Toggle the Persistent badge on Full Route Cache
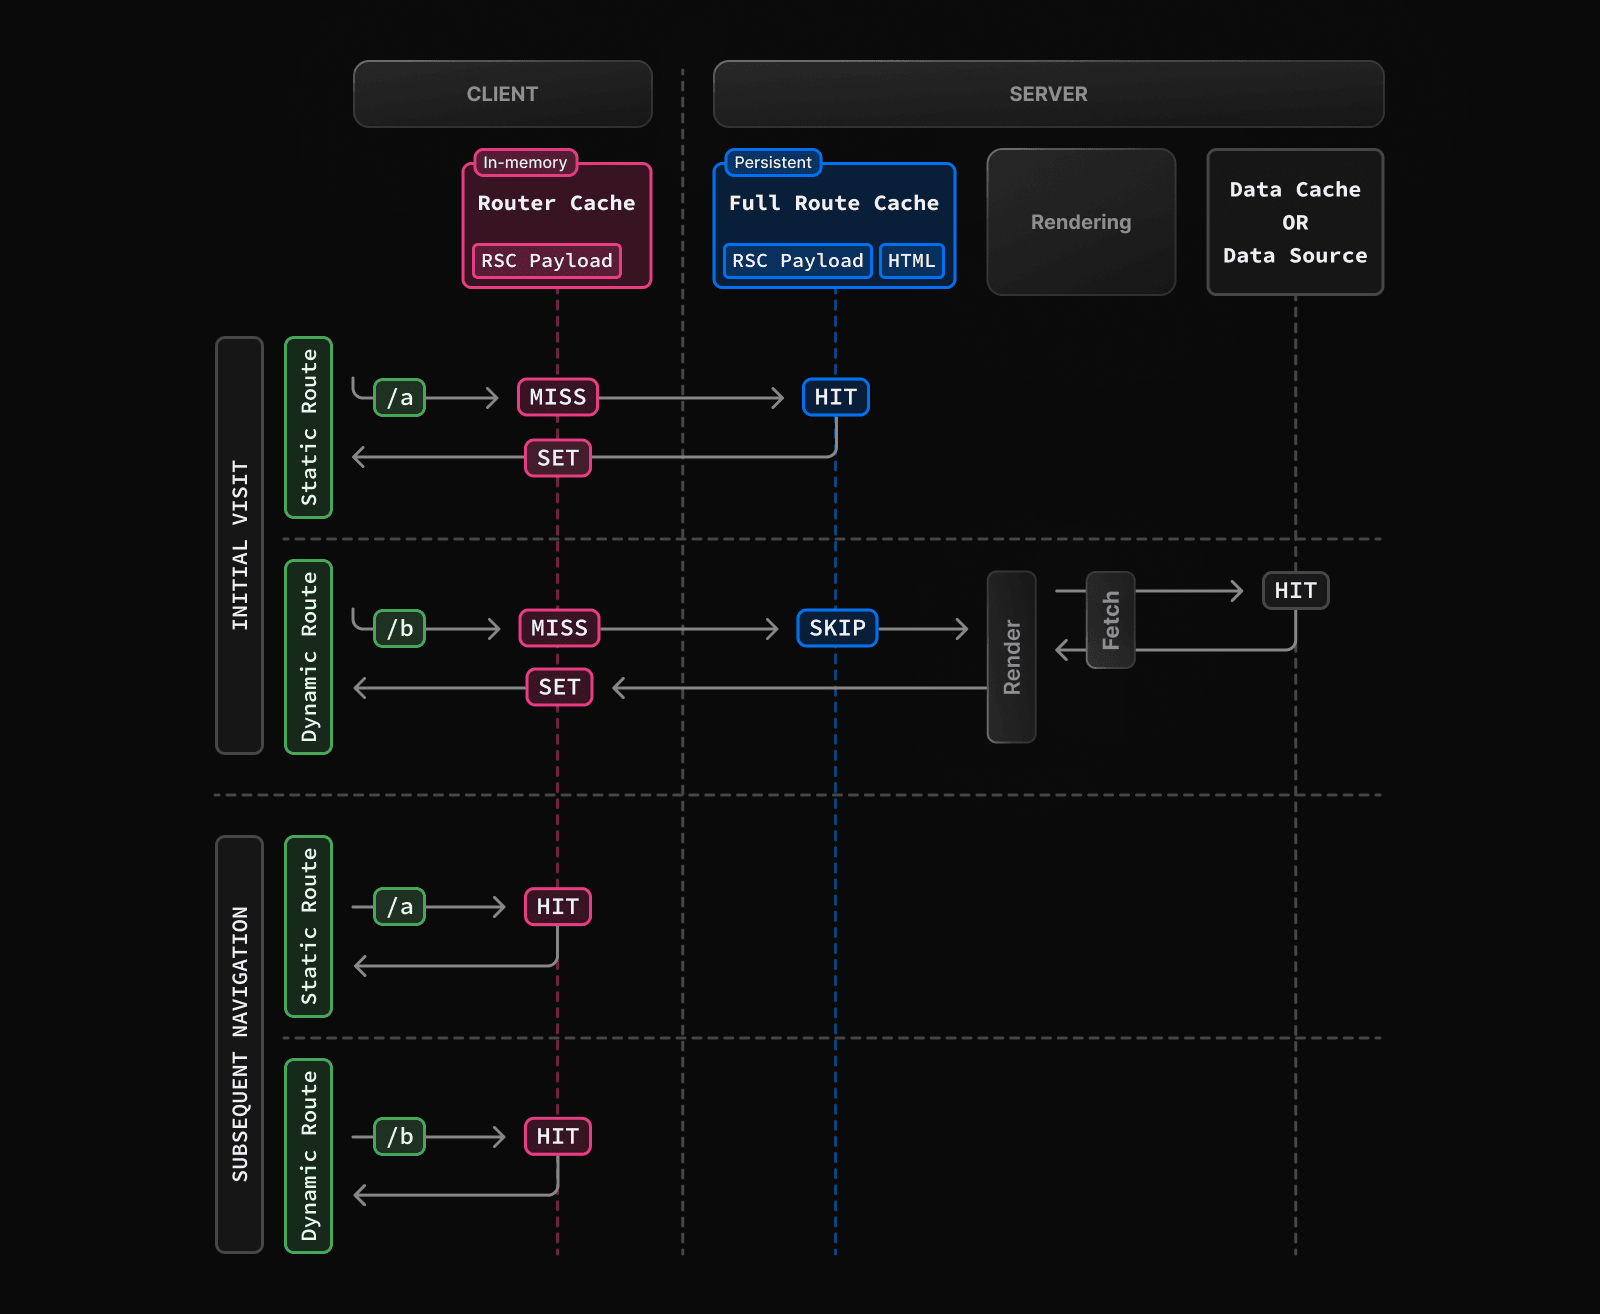The height and width of the screenshot is (1314, 1600). 772,162
